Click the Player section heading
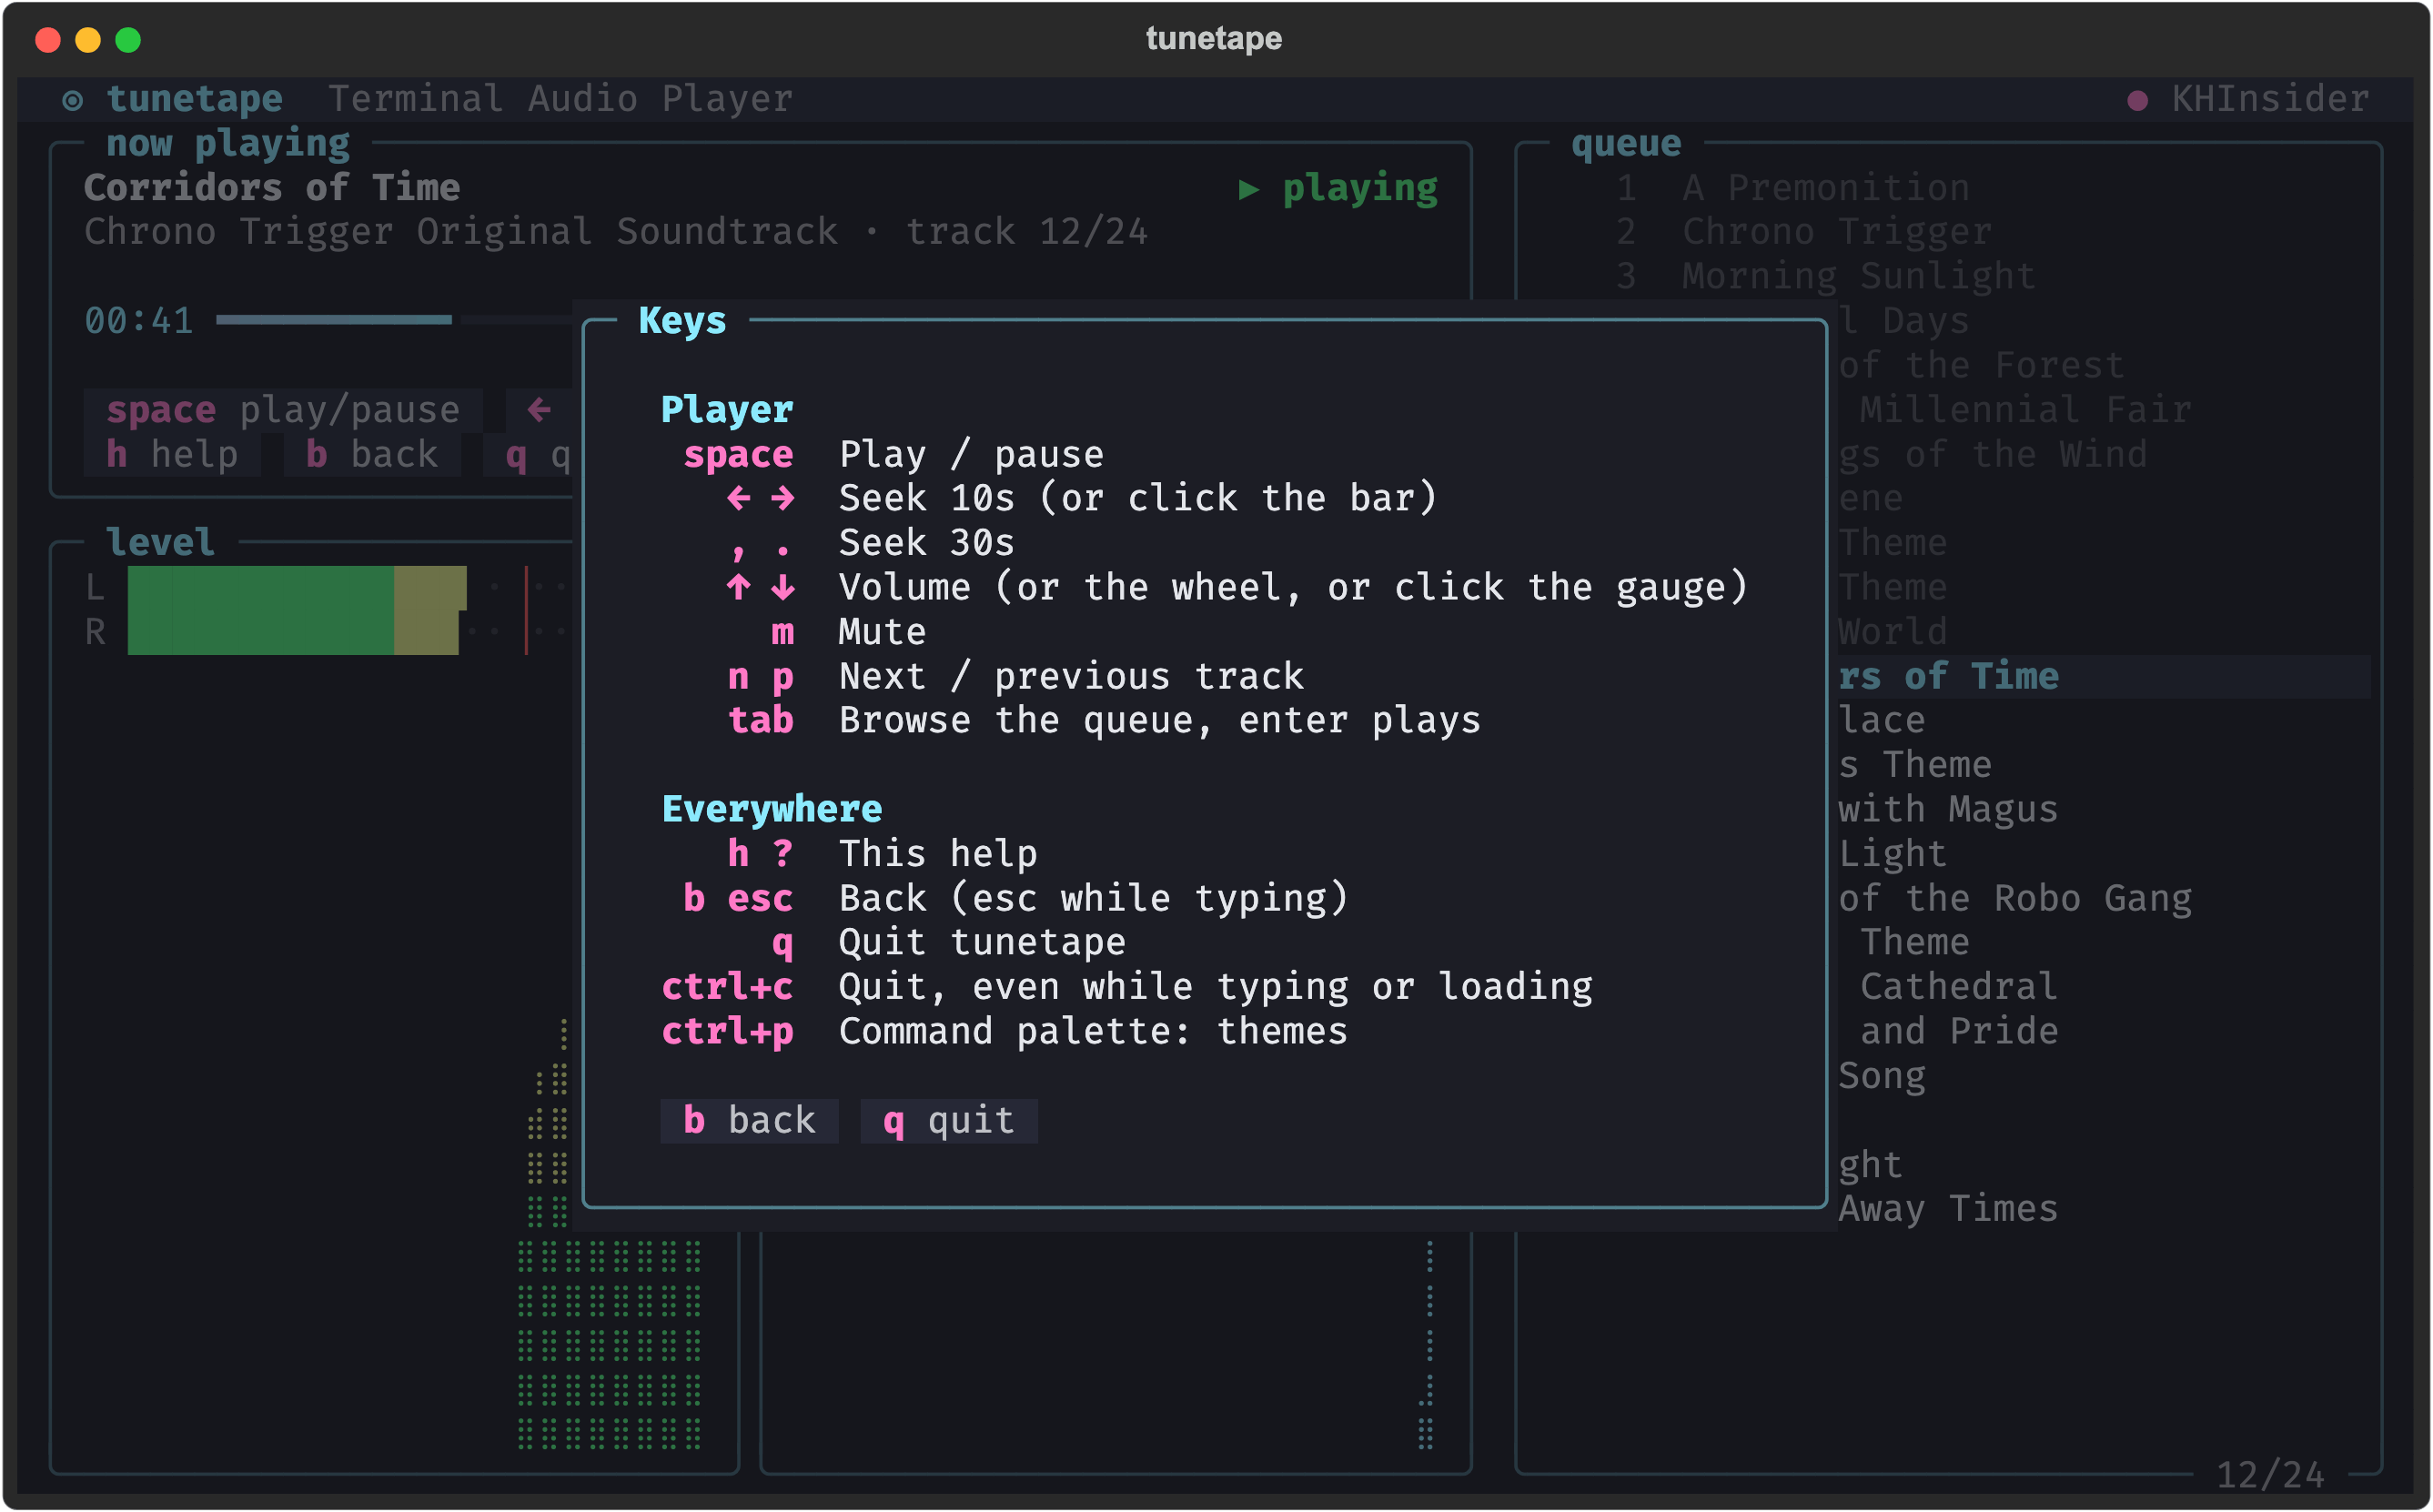This screenshot has width=2433, height=1512. pos(727,410)
